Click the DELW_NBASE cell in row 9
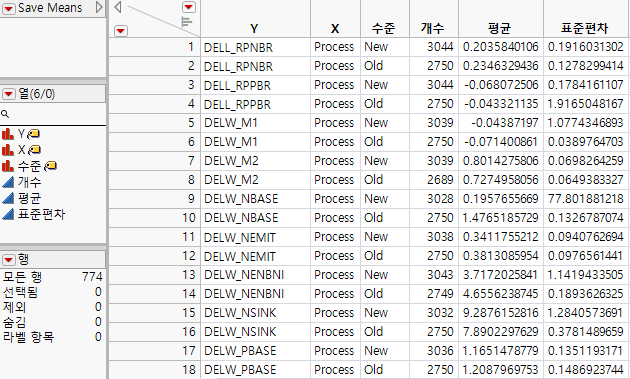630x379 pixels. coord(255,199)
